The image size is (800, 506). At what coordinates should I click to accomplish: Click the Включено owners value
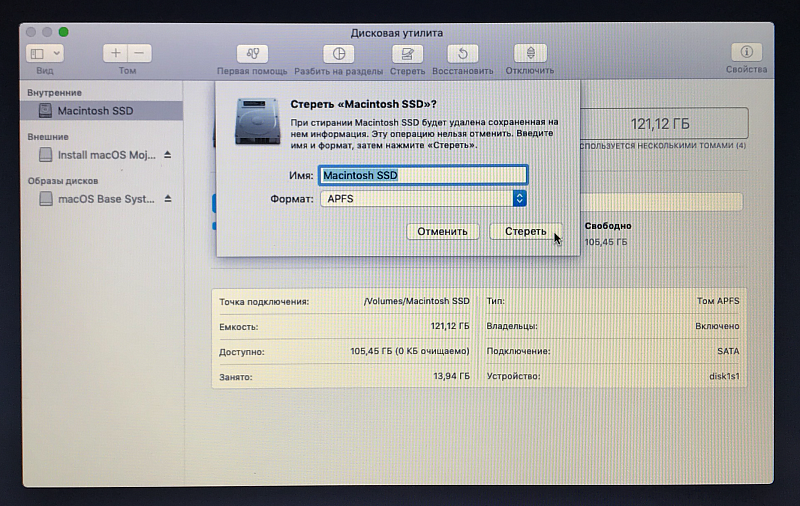(x=717, y=326)
